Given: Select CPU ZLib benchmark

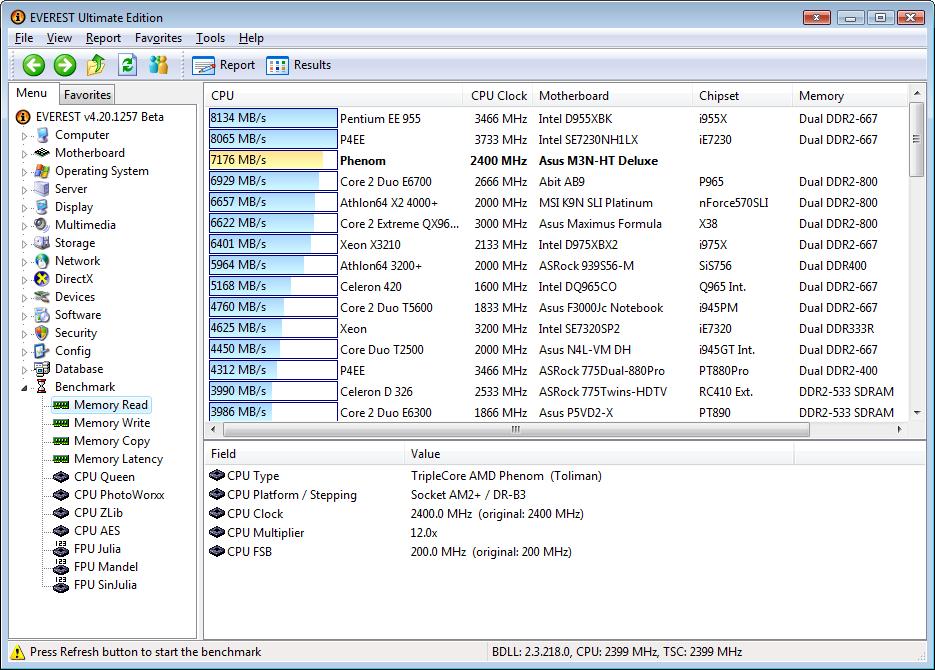Looking at the screenshot, I should (x=98, y=513).
